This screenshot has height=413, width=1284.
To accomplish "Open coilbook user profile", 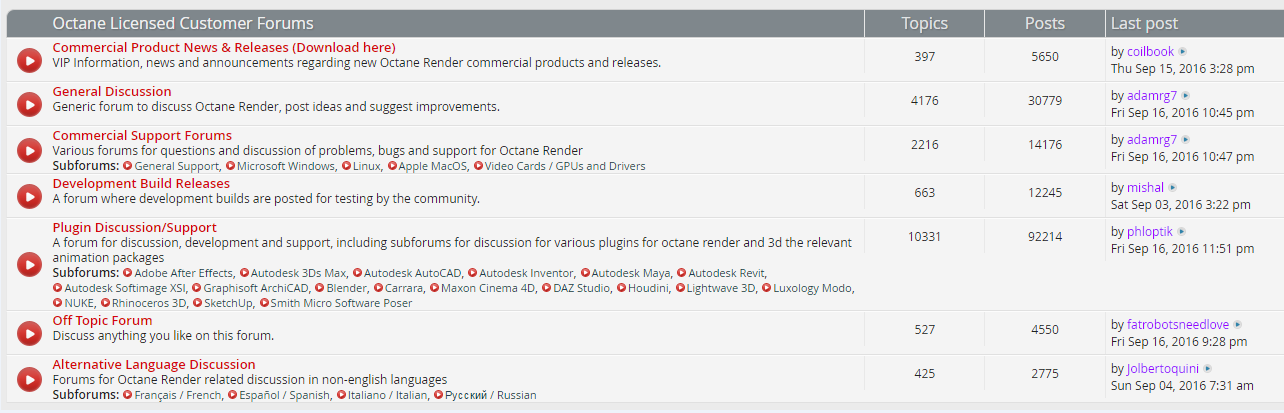I will point(1150,52).
